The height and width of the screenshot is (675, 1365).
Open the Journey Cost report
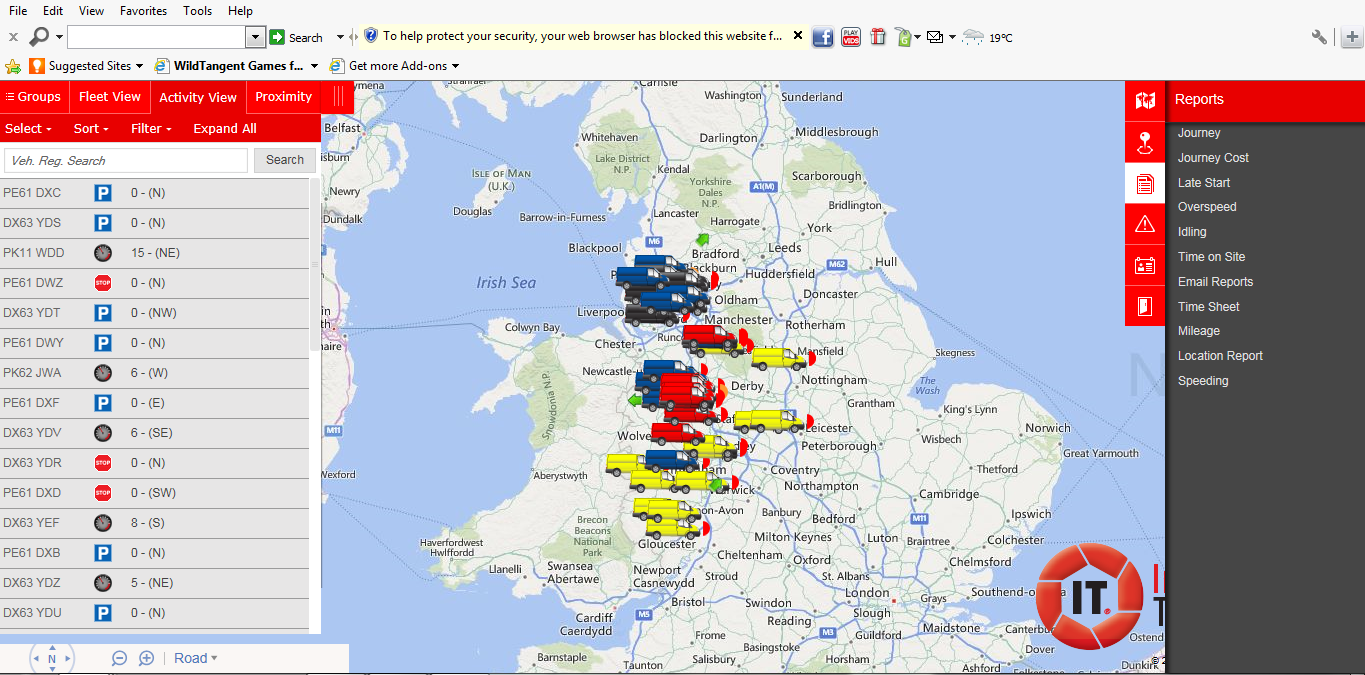point(1213,158)
